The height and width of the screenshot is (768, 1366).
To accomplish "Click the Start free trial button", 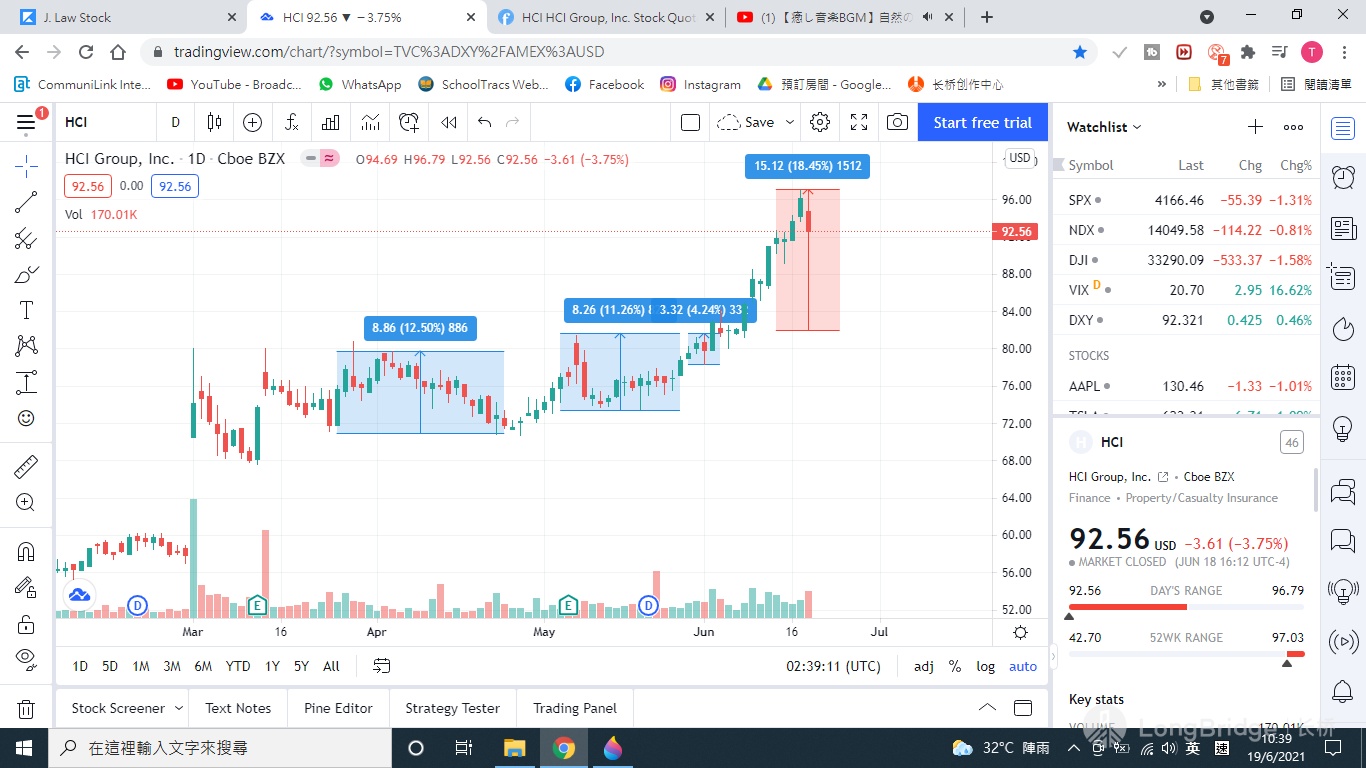I will coord(982,122).
